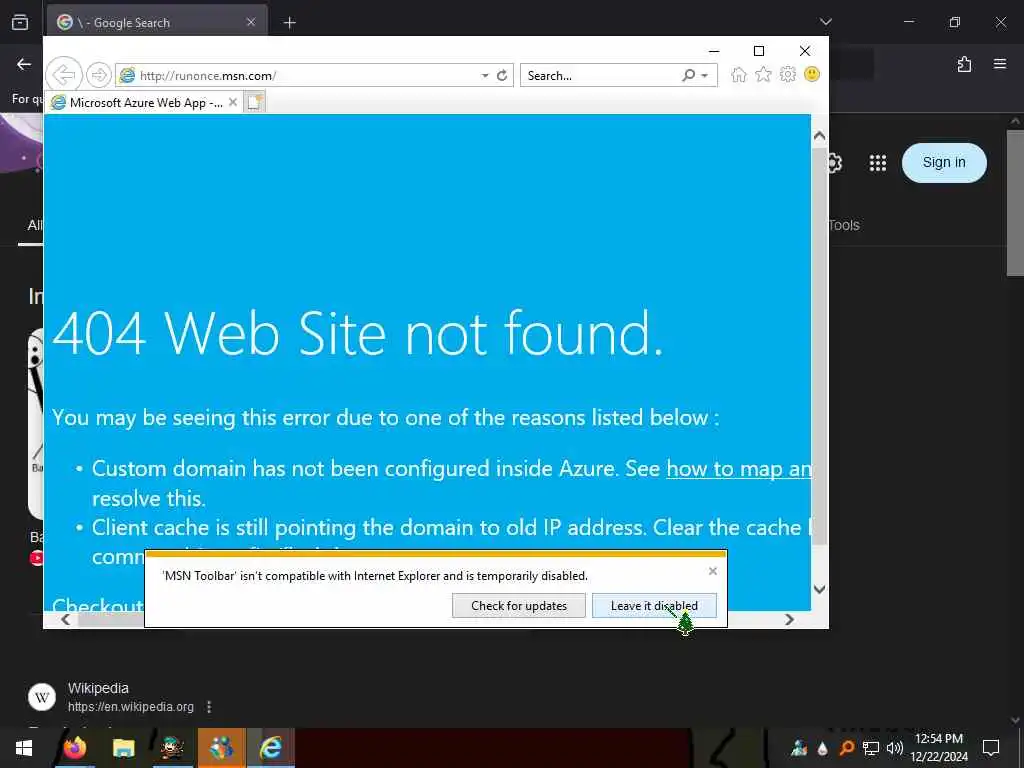Click the water drop tray icon
Viewport: 1024px width, 768px height.
823,748
